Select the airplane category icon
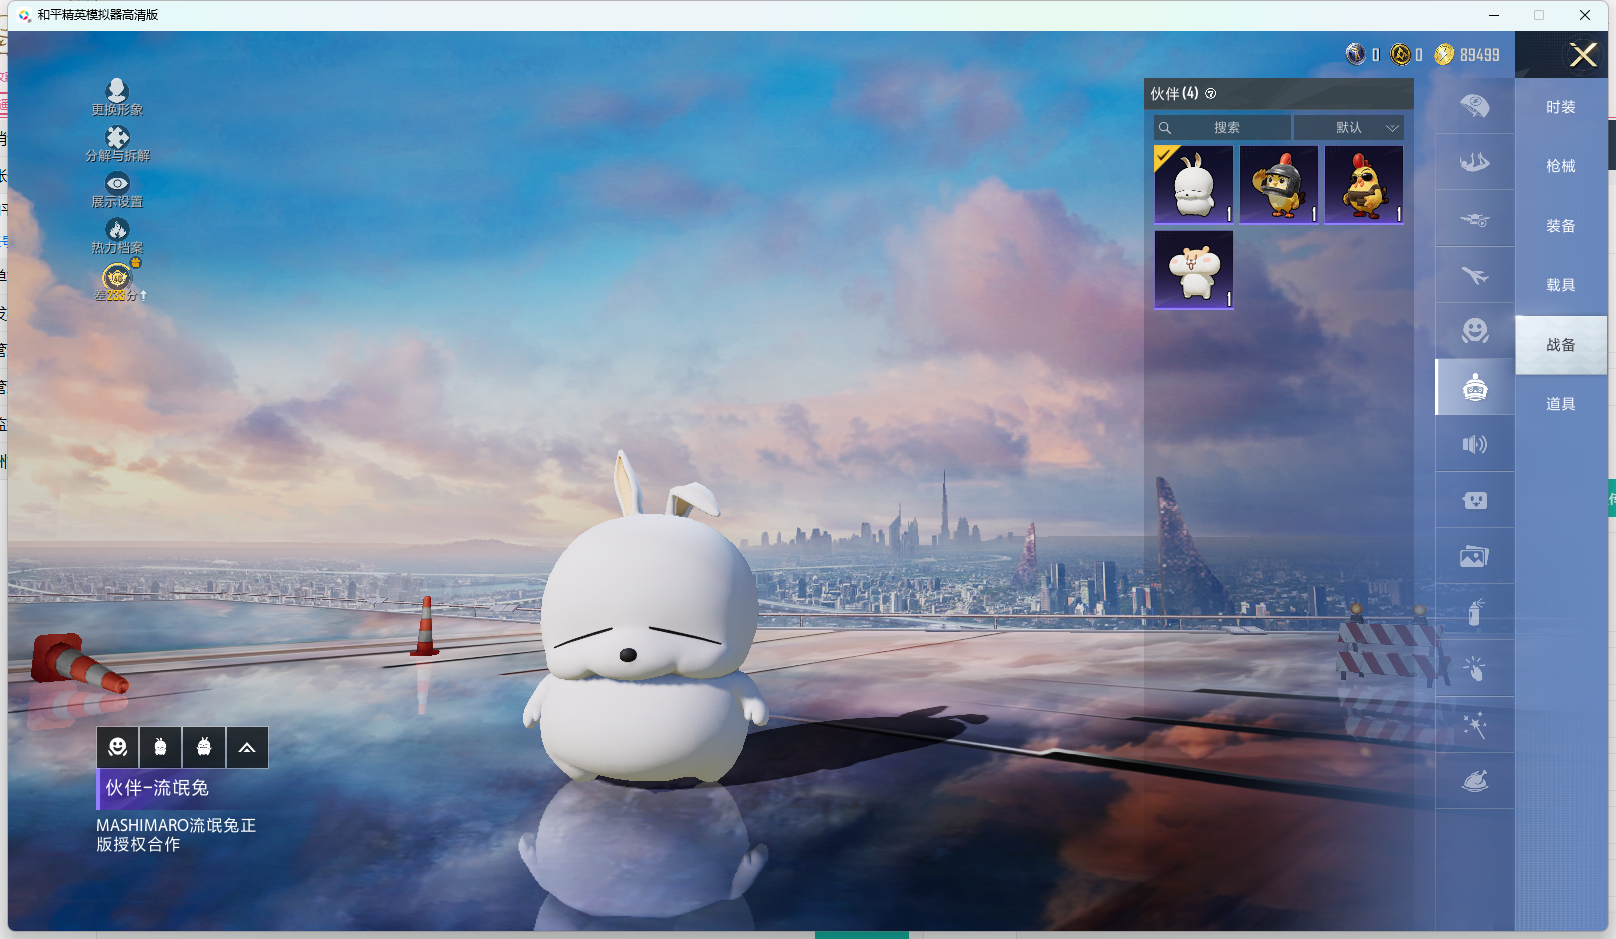Viewport: 1616px width, 939px height. pyautogui.click(x=1474, y=275)
